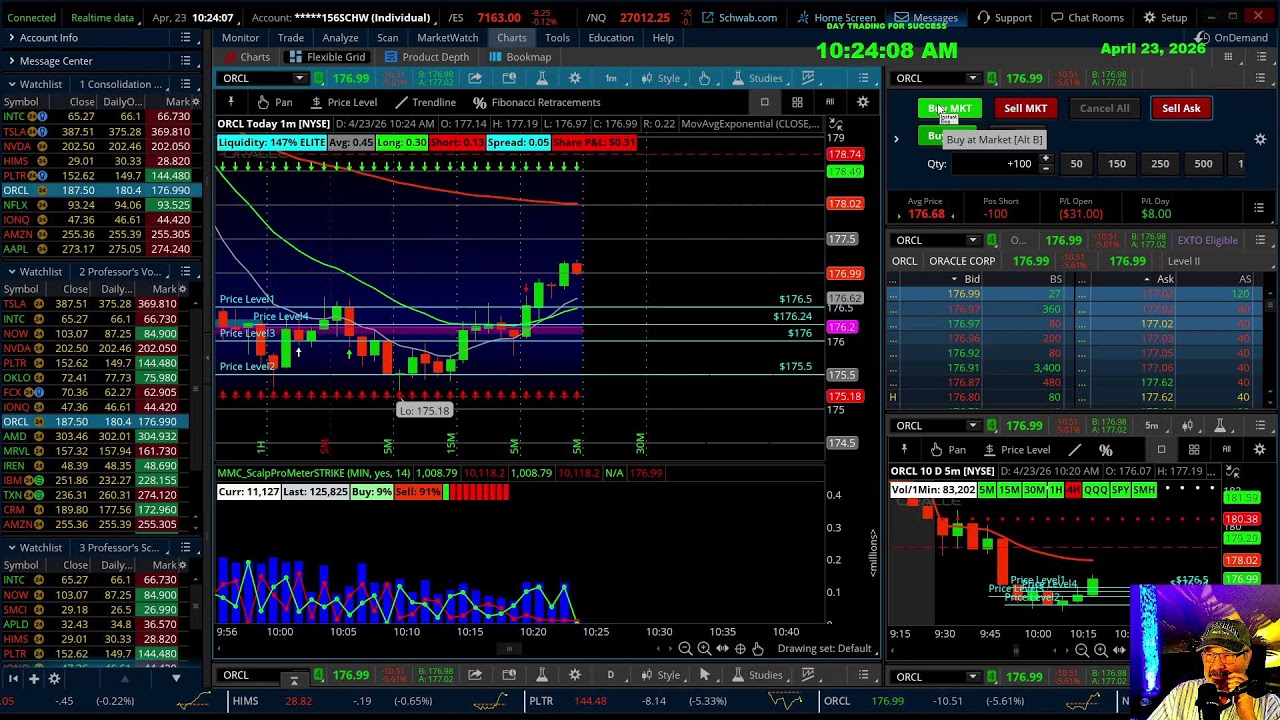
Task: Click the Qty input field
Action: click(993, 164)
